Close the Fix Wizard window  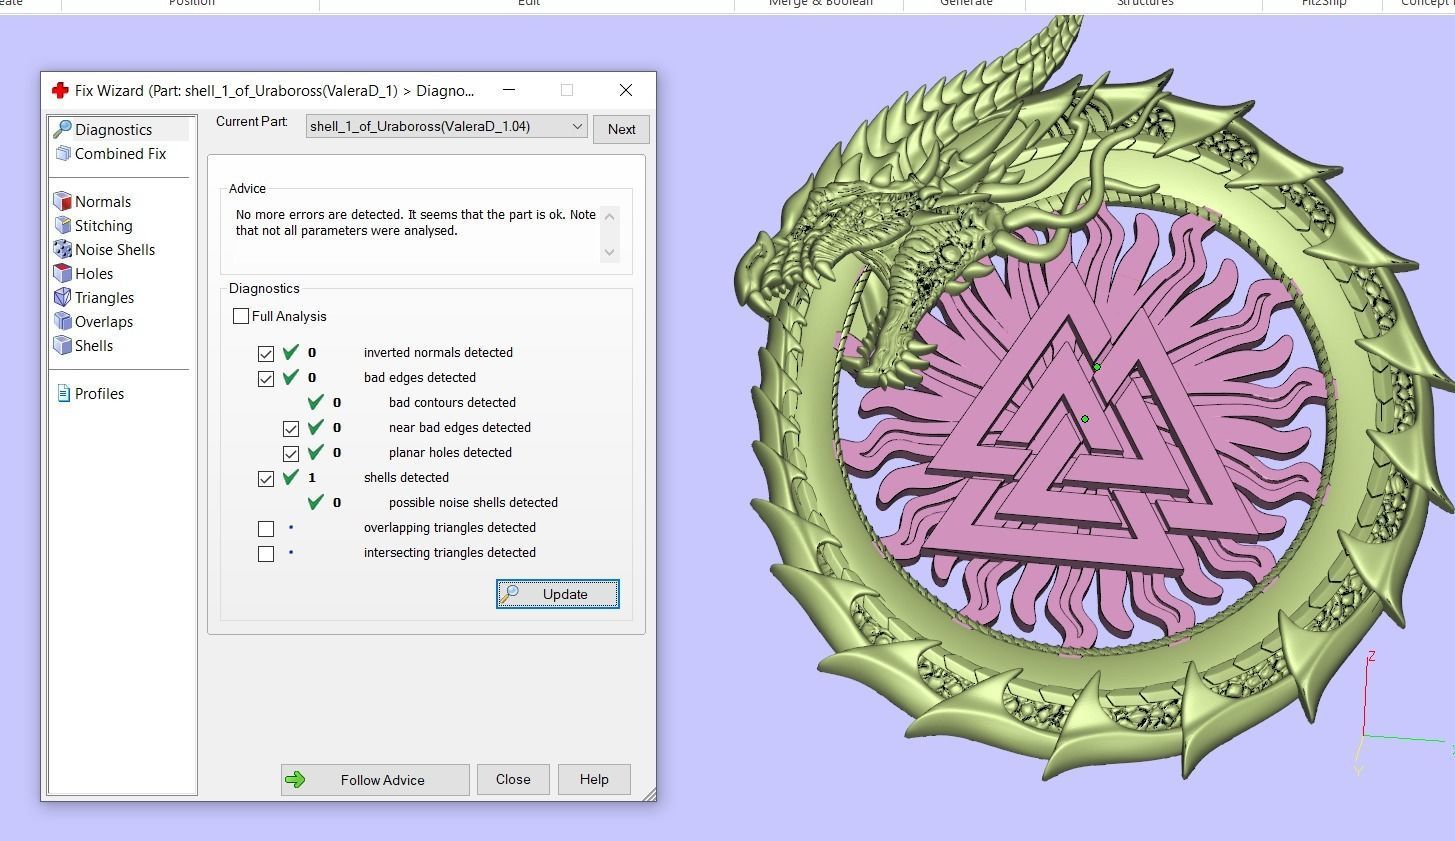(x=626, y=90)
